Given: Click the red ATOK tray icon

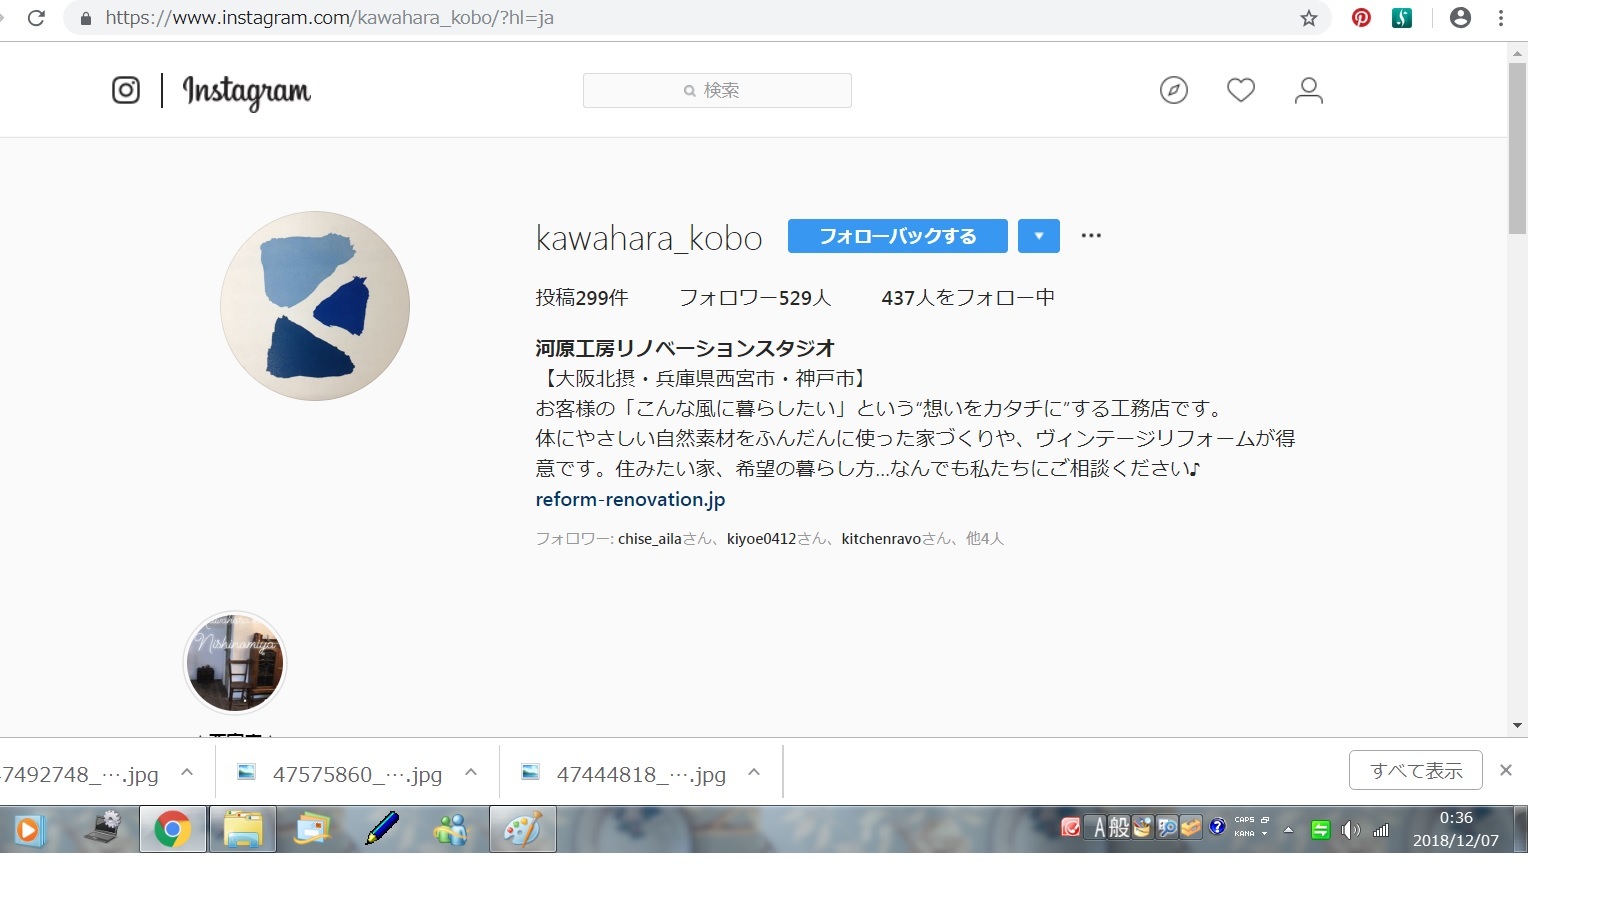Looking at the screenshot, I should [1070, 828].
